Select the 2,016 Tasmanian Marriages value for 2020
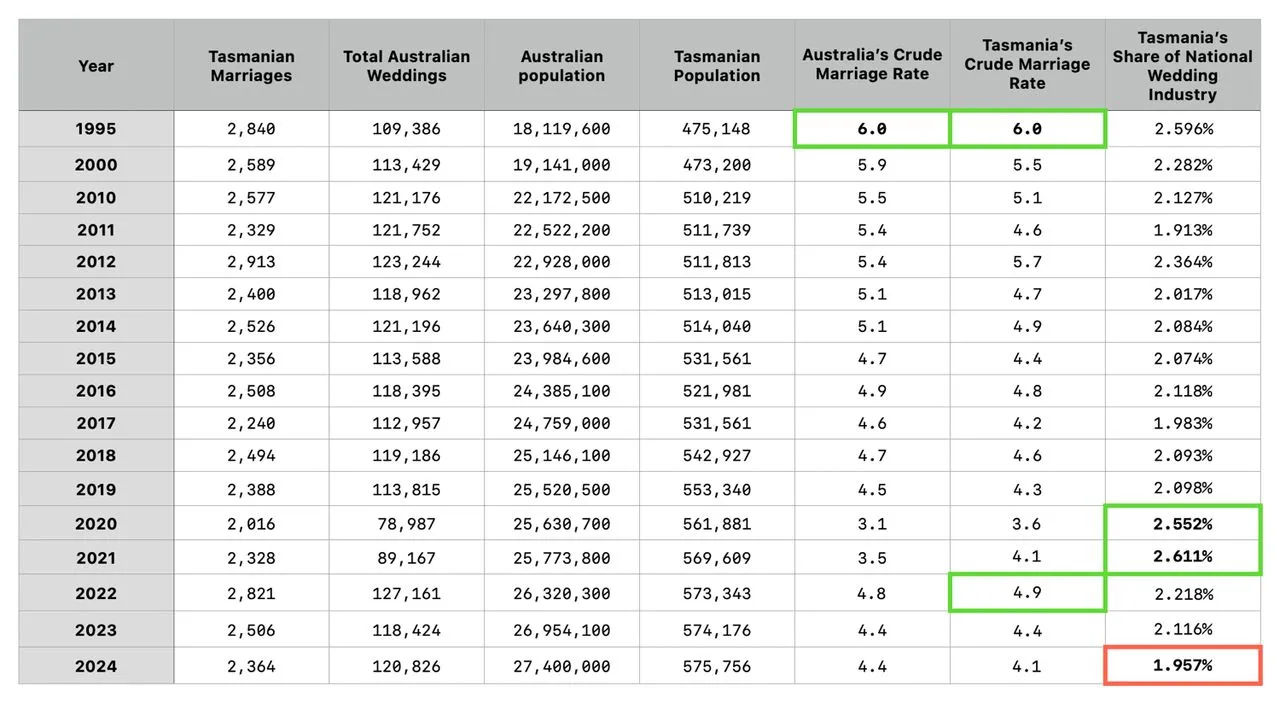Image resolution: width=1280 pixels, height=703 pixels. tap(251, 523)
